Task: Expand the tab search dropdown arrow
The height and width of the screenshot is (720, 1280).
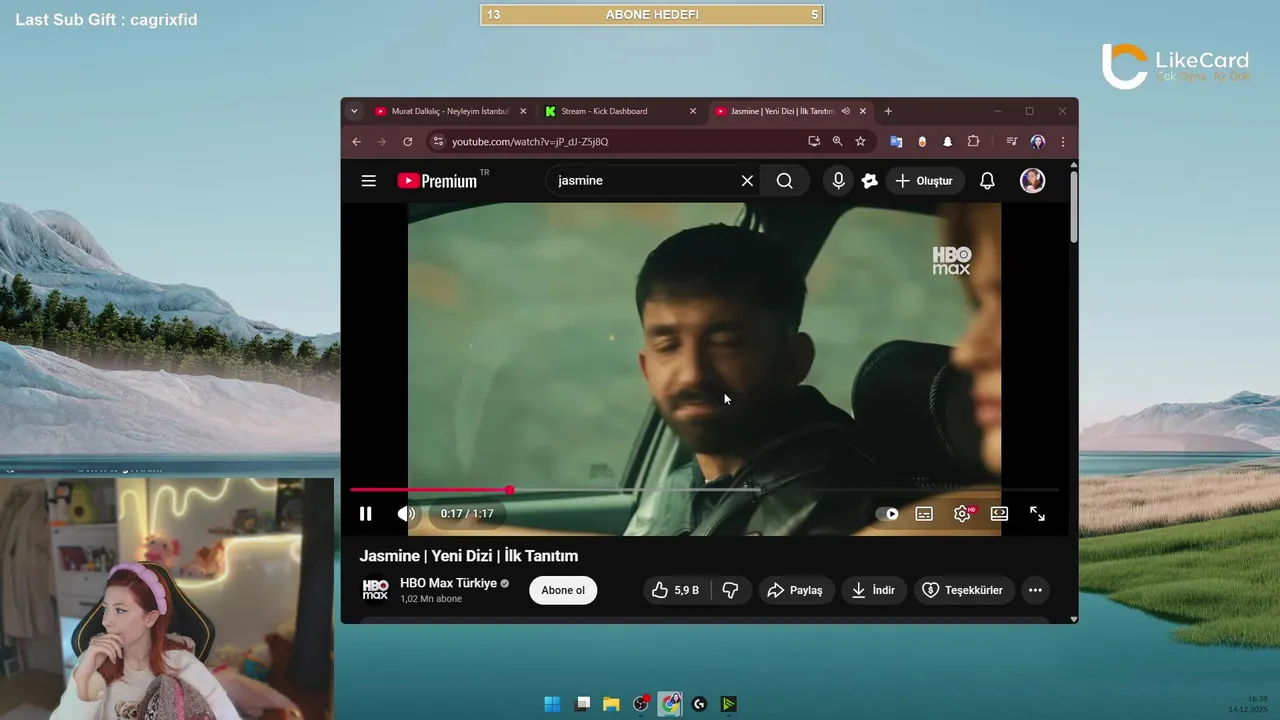Action: point(354,111)
